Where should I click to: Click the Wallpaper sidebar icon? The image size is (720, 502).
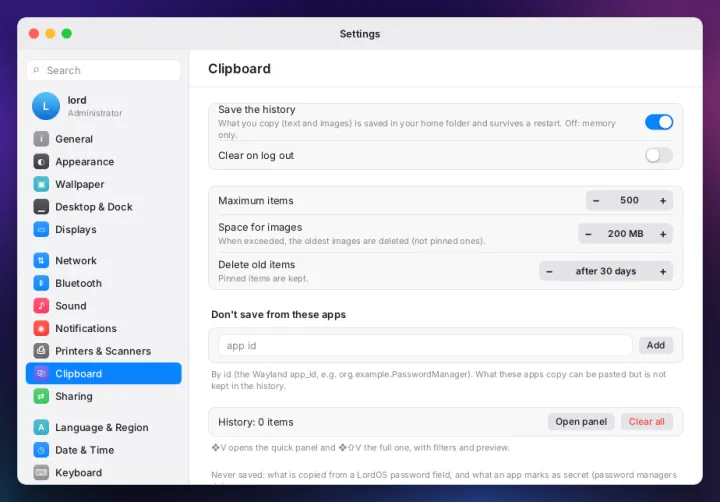[41, 184]
